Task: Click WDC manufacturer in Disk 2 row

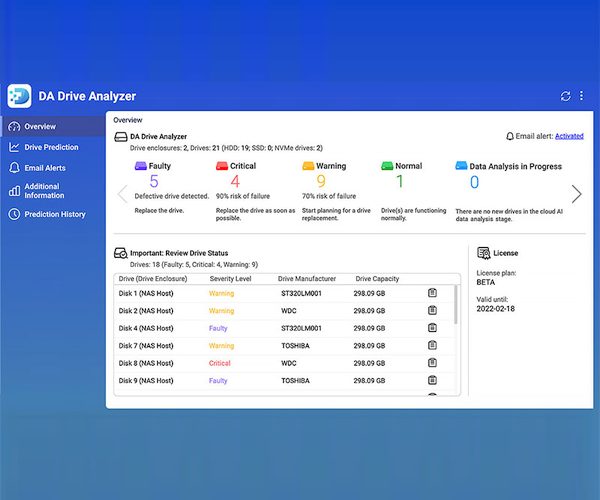Action: coord(289,311)
